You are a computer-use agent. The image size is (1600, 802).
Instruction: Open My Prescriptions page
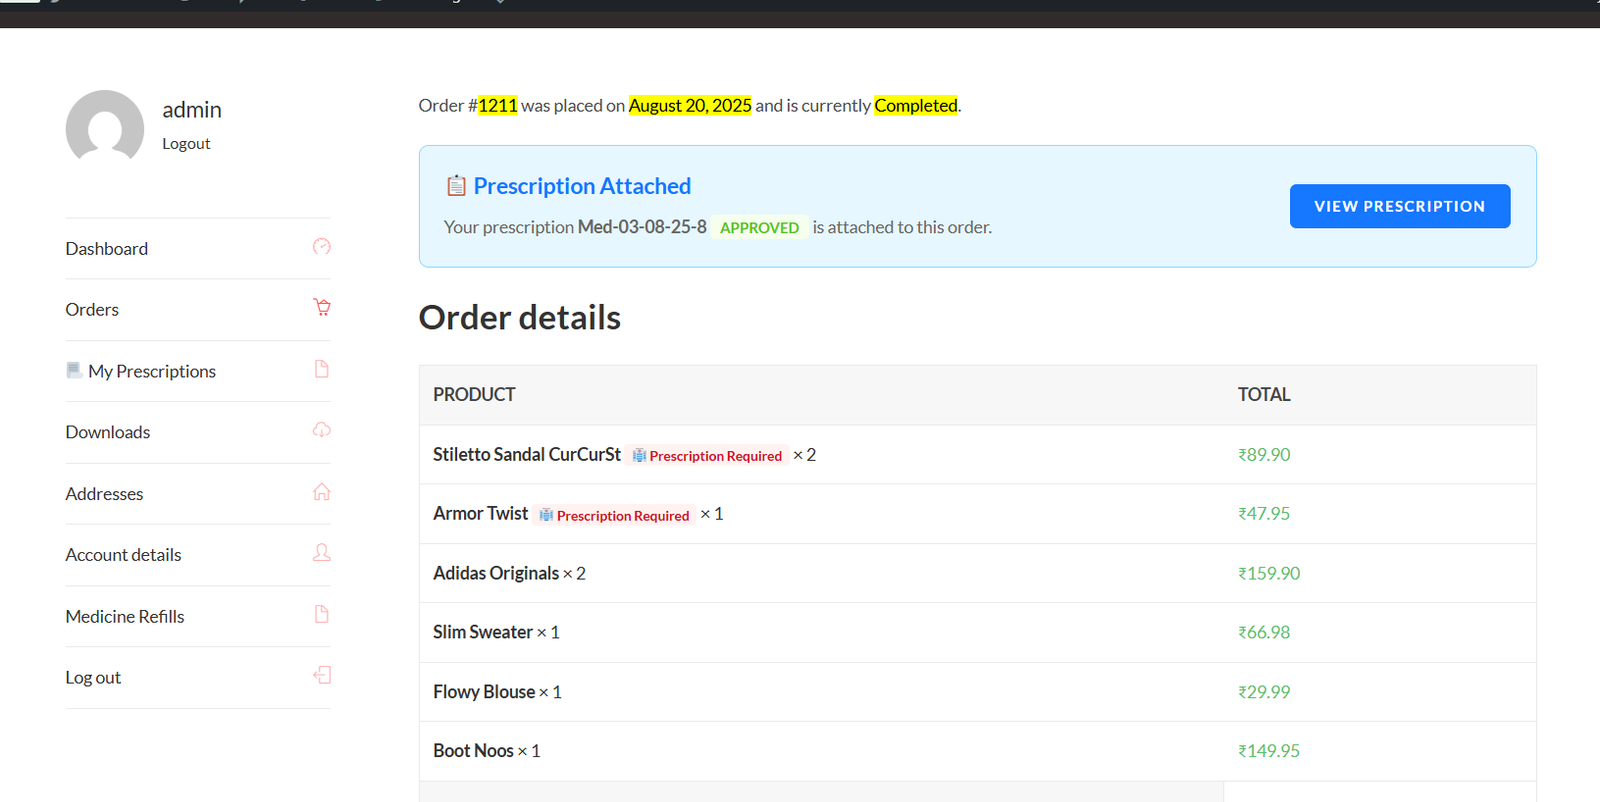pyautogui.click(x=152, y=371)
